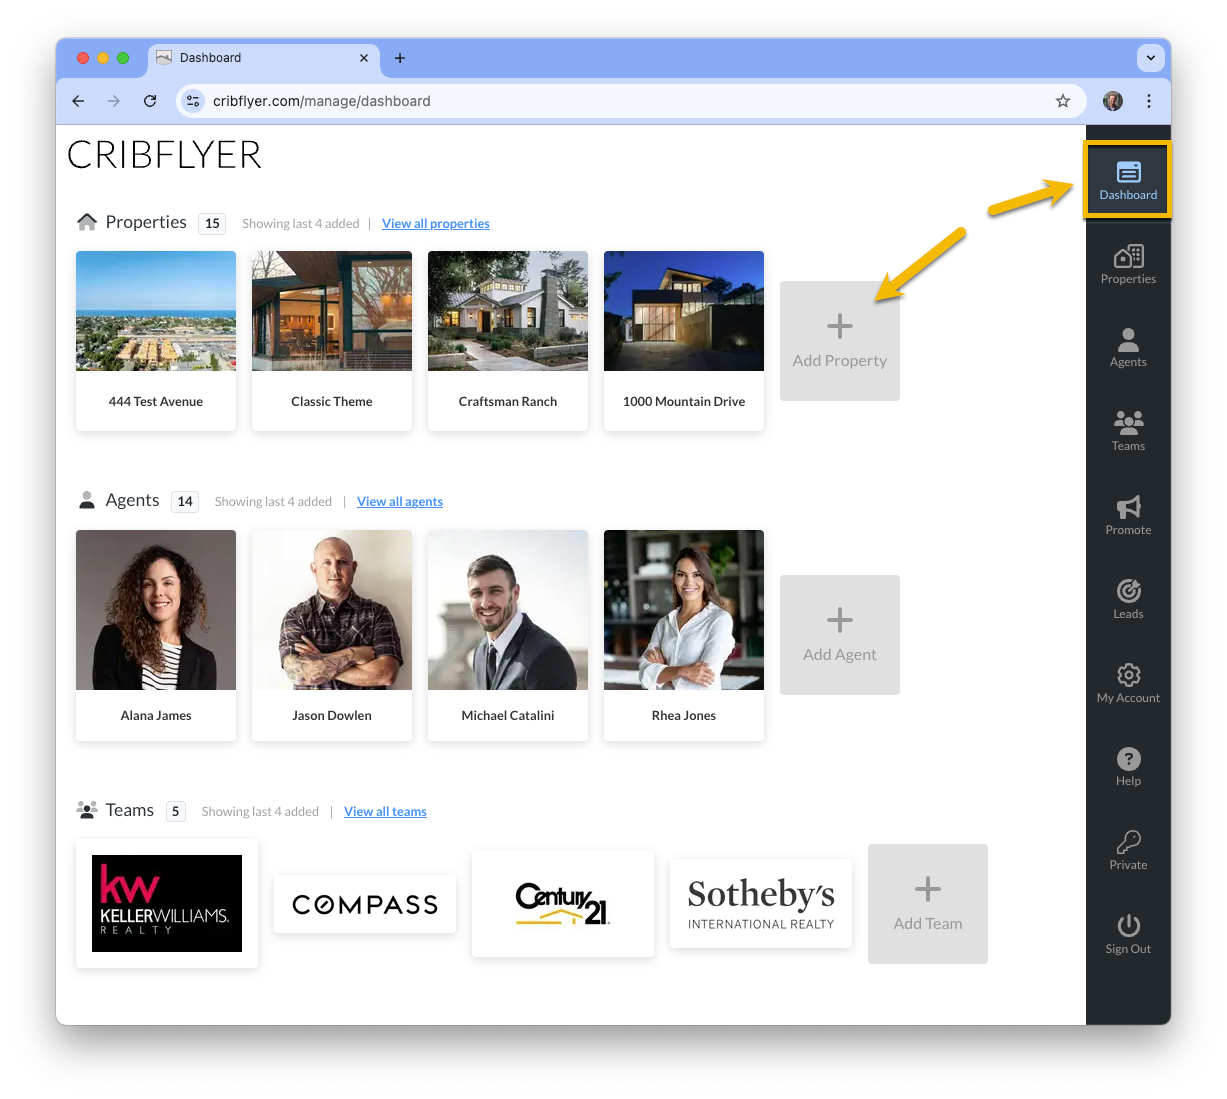Click the Add Property button
Screen dimensions: 1227x1099
click(x=840, y=341)
